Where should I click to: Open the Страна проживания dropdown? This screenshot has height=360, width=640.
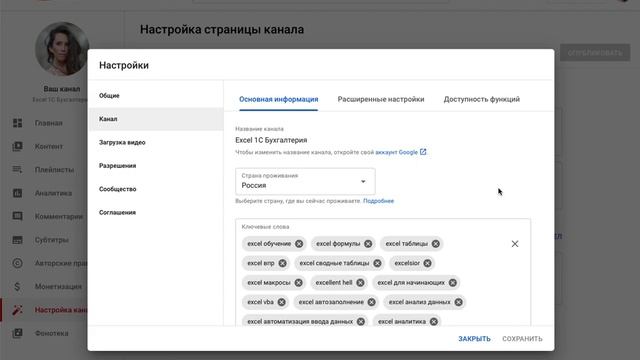pos(305,181)
